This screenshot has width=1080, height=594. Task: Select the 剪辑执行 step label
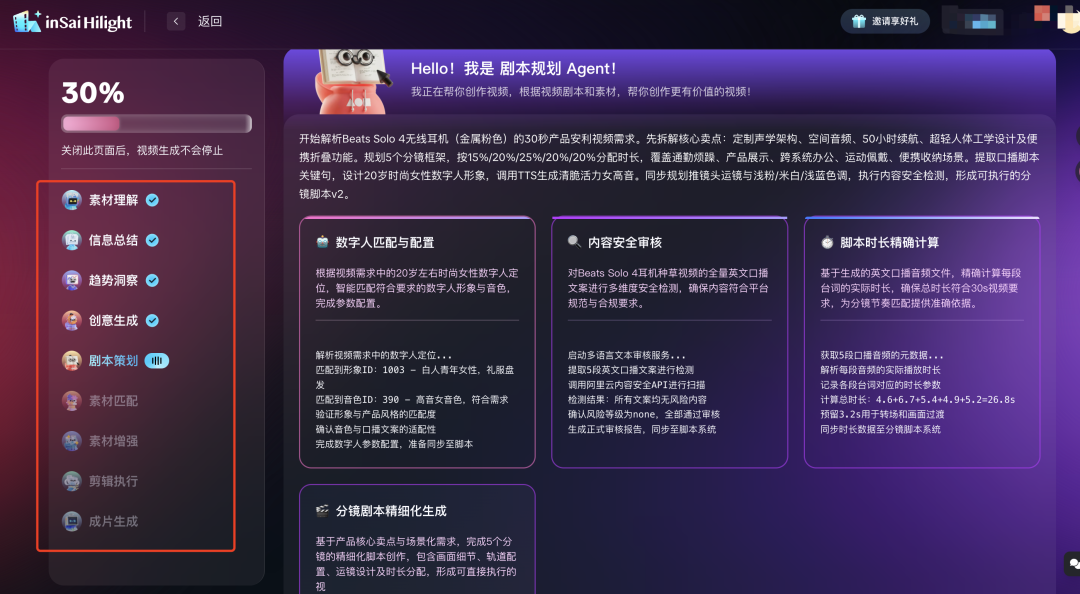[x=113, y=481]
